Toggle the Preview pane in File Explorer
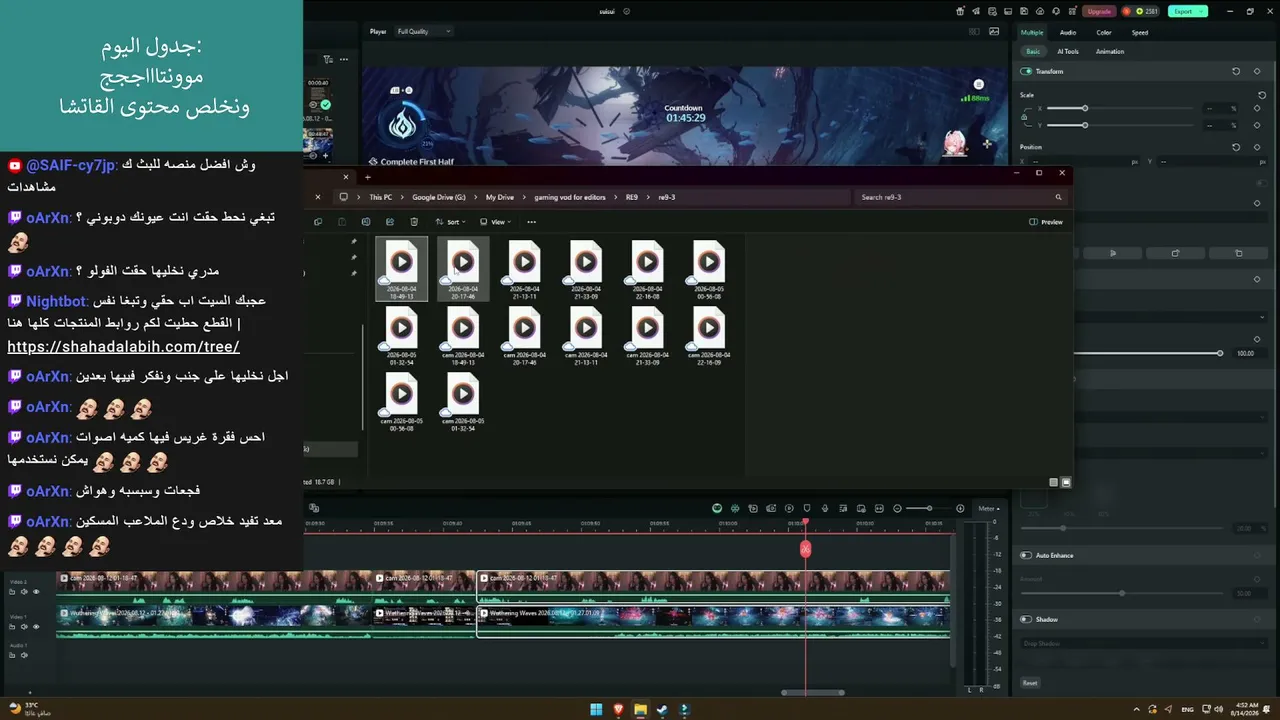 [1046, 222]
